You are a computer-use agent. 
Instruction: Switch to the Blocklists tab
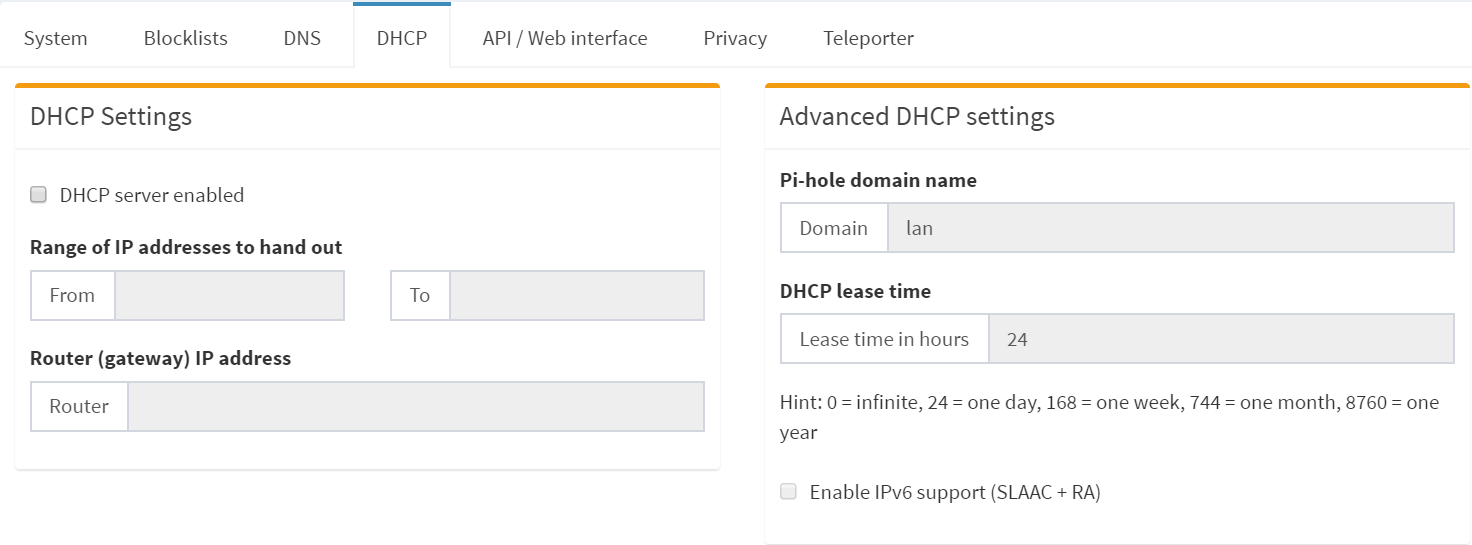pos(186,38)
